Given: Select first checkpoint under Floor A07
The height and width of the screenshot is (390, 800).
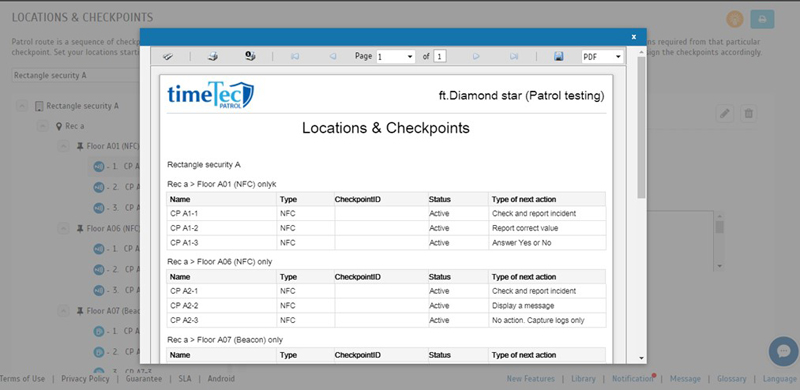Looking at the screenshot, I should click(x=117, y=331).
